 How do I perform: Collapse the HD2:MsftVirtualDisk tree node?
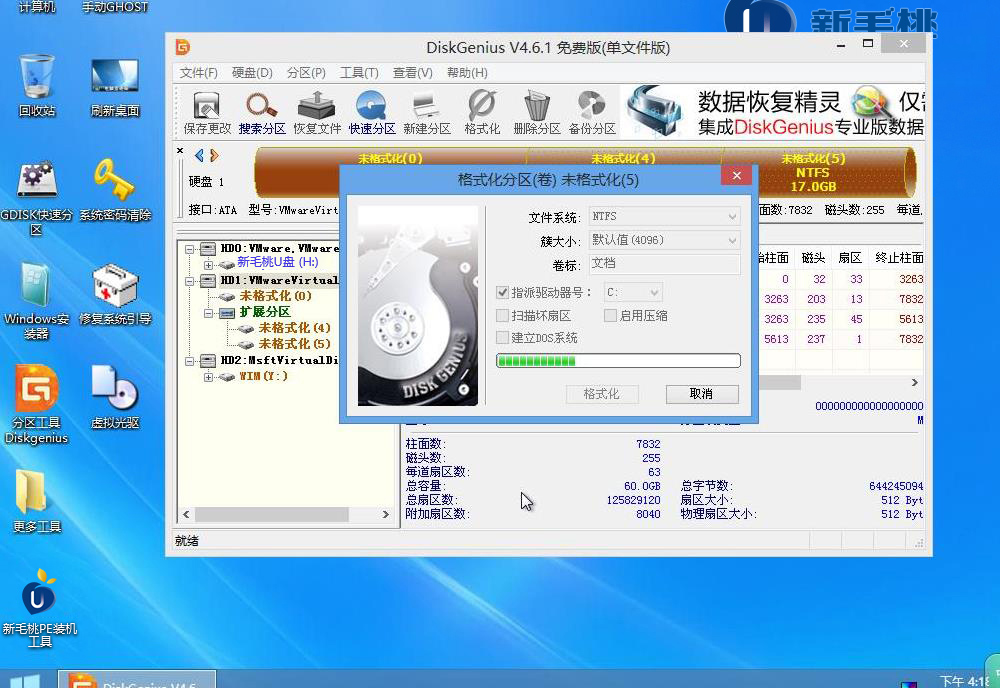point(189,361)
